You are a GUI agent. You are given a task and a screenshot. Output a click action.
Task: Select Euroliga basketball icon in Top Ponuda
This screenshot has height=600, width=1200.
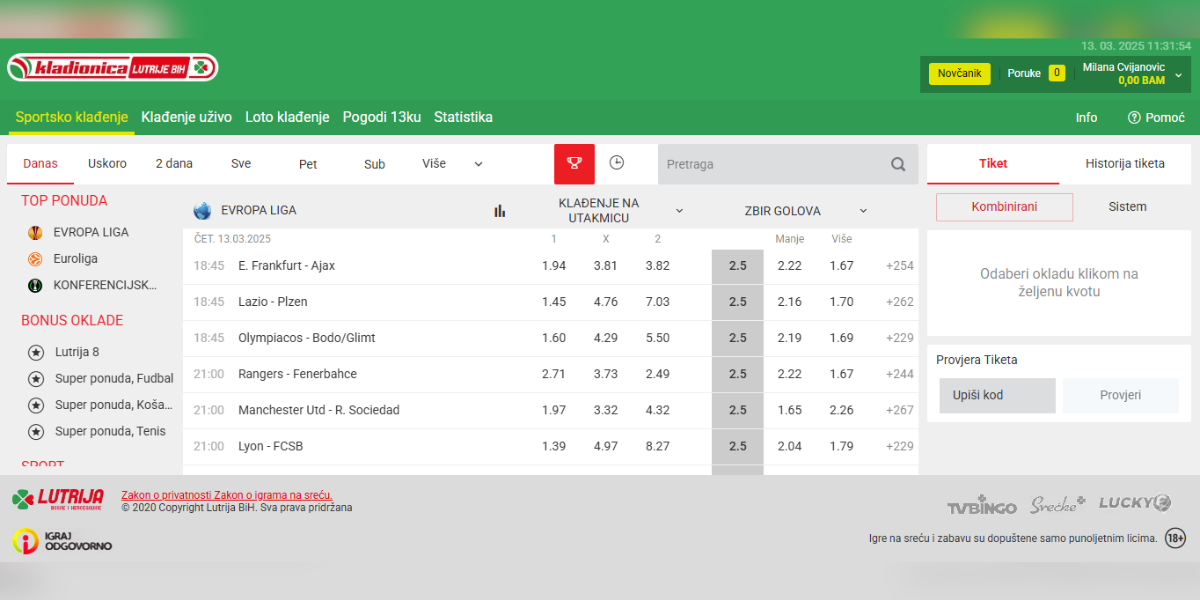click(x=35, y=258)
